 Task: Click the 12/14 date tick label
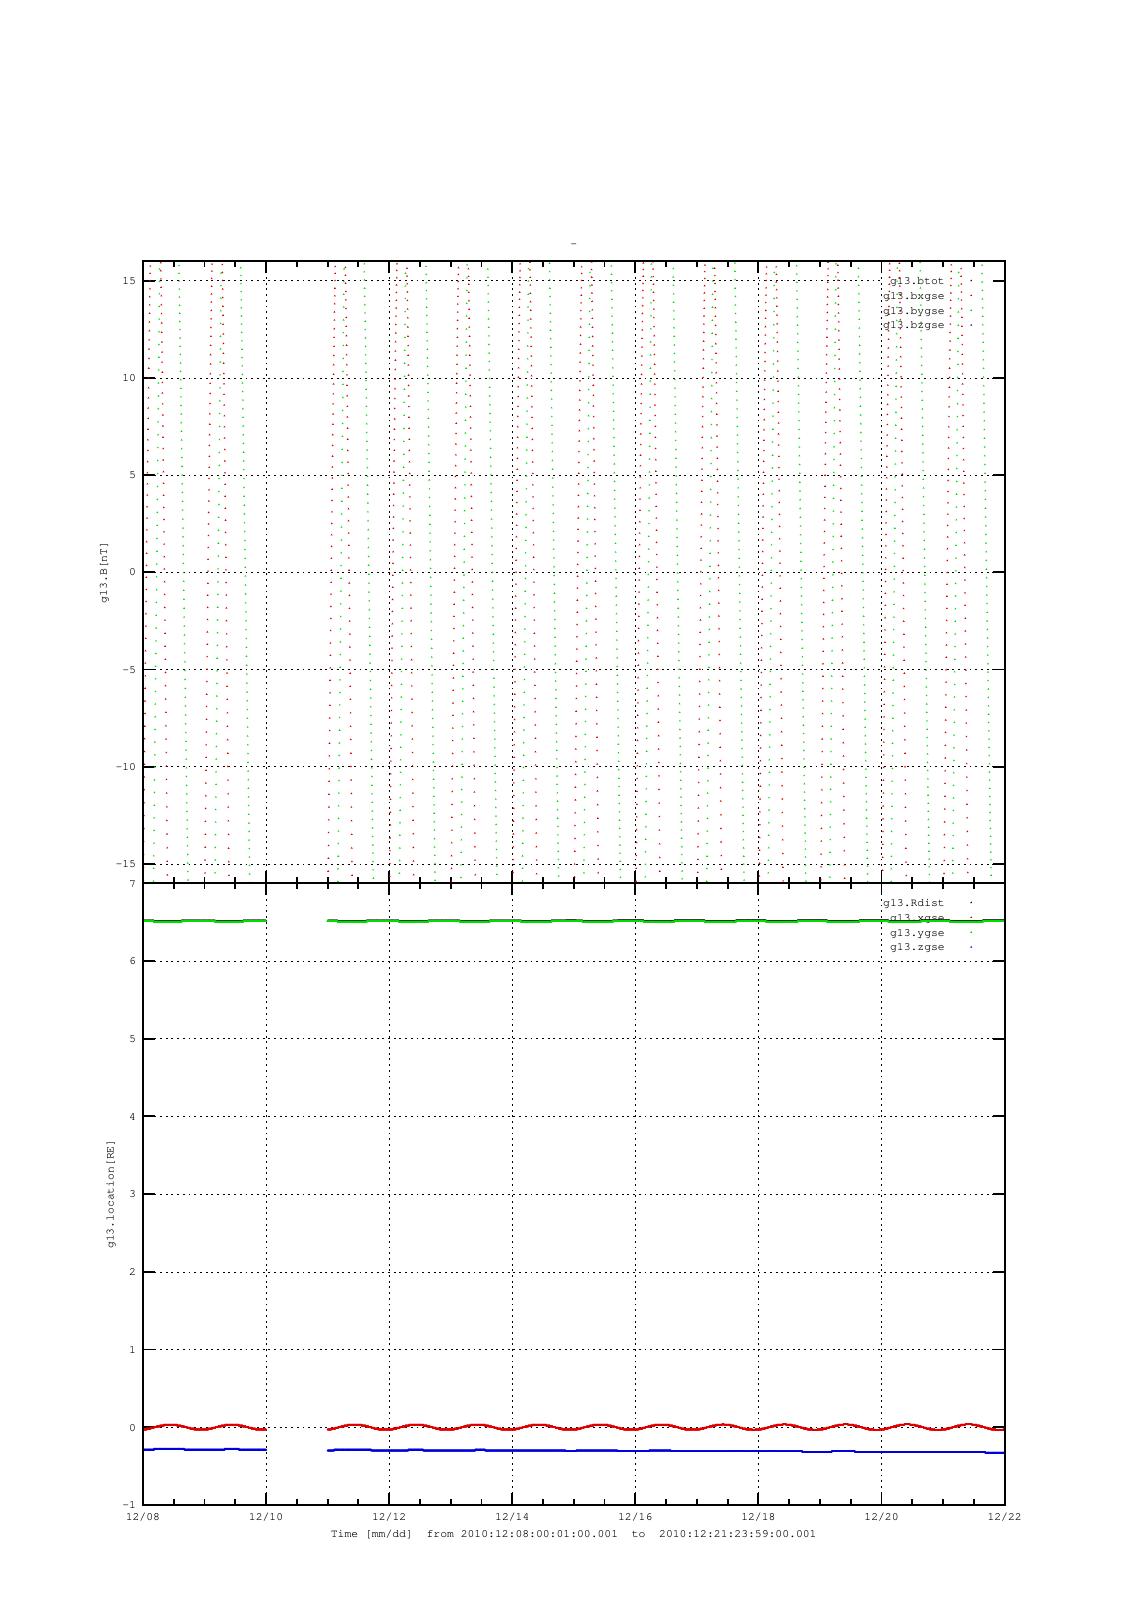pos(512,1517)
